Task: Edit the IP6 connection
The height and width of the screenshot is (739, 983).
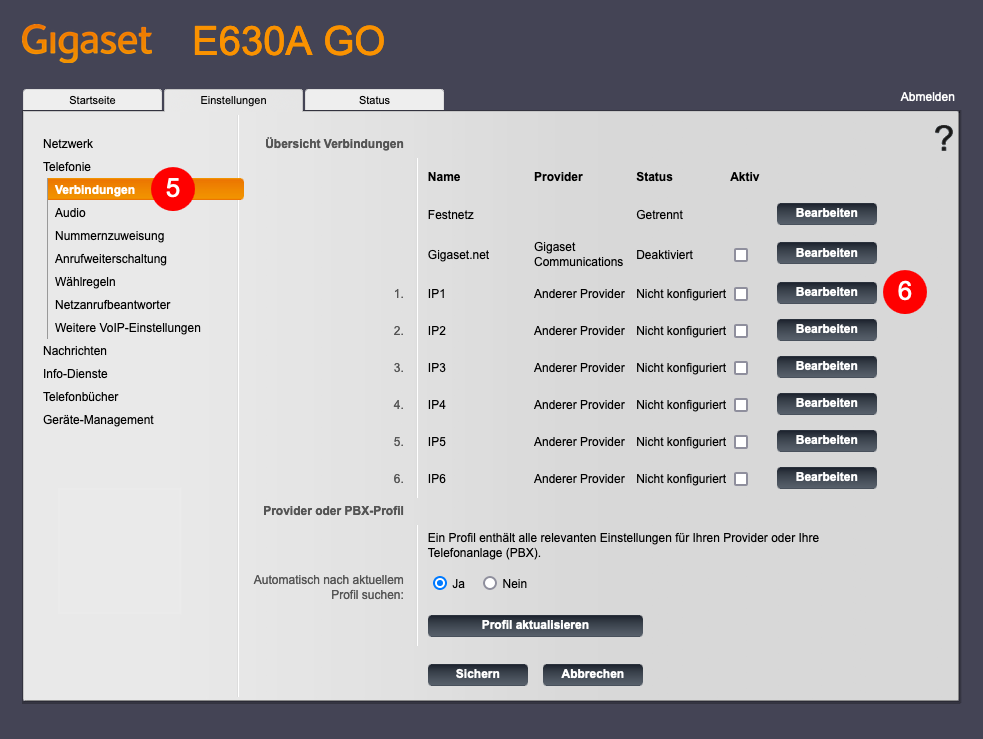Action: 826,478
